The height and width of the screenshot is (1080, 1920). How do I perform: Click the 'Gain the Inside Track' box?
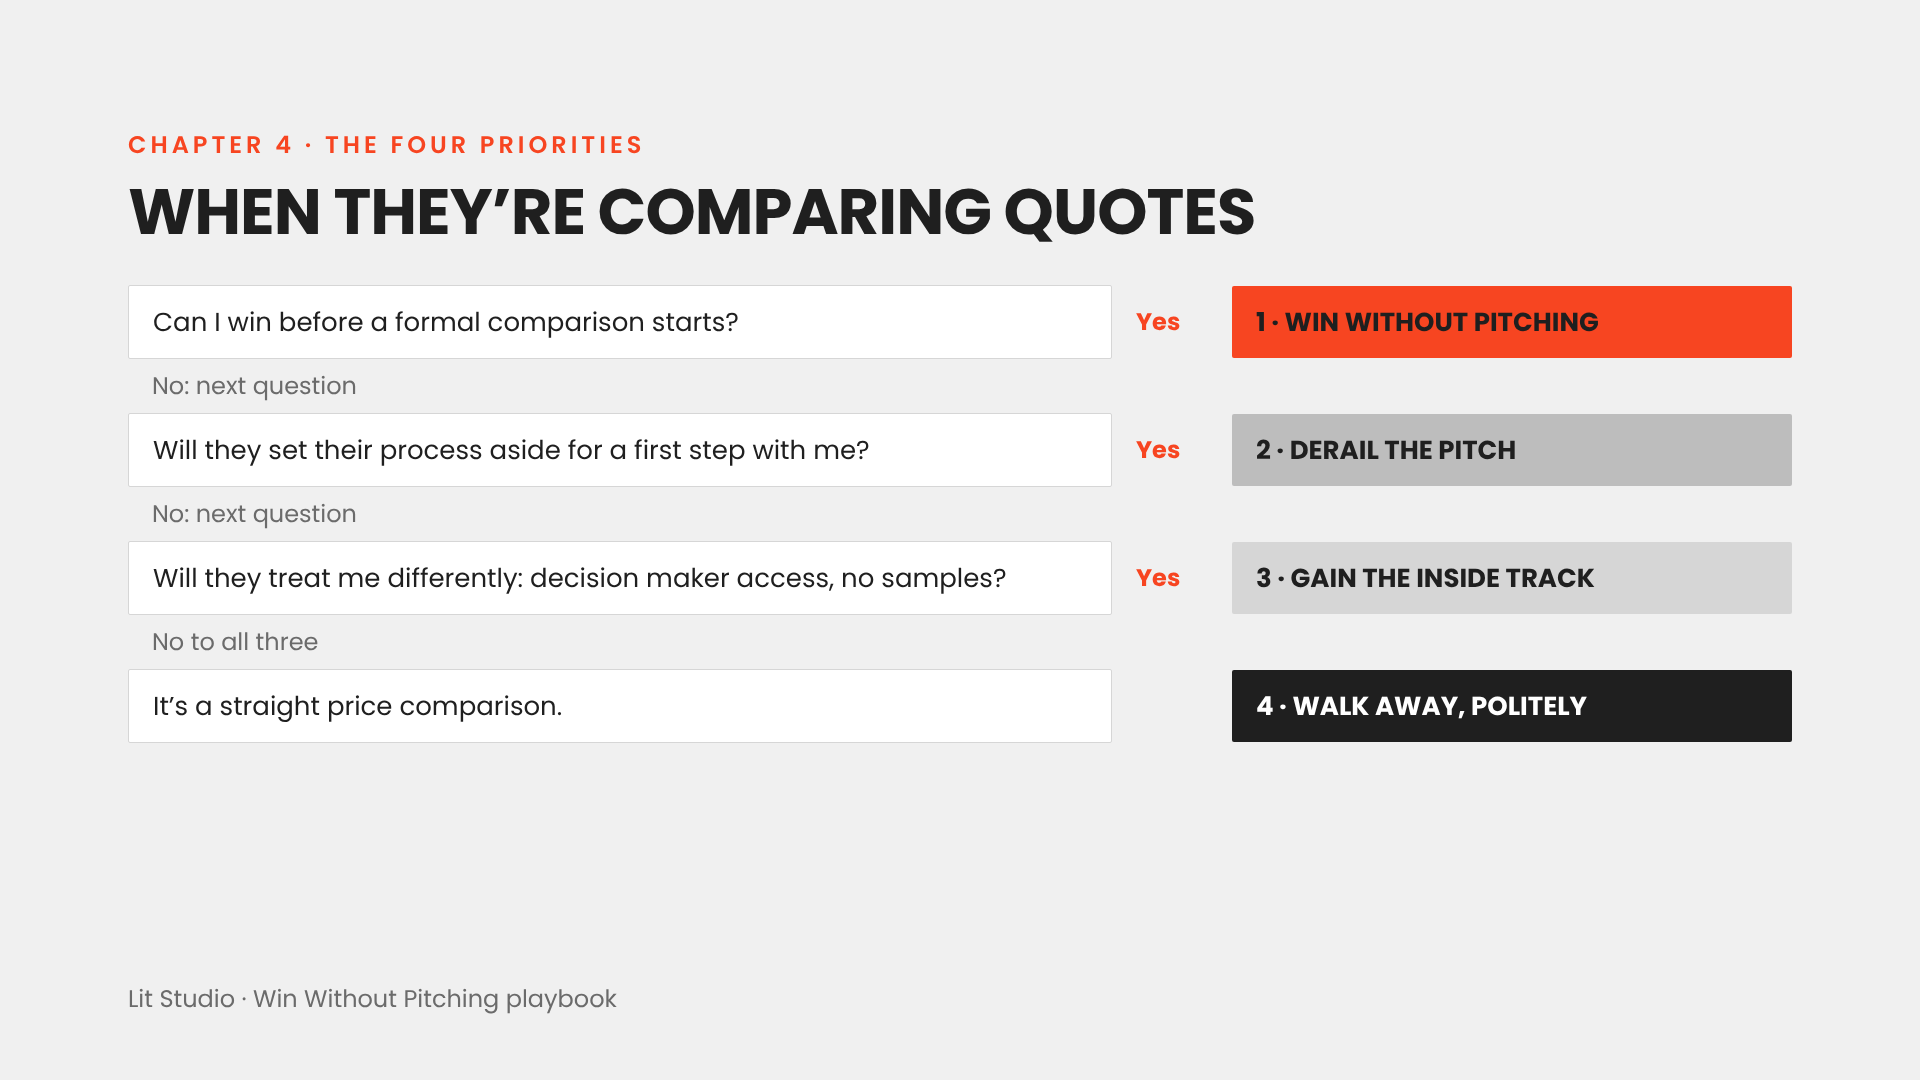pos(1511,578)
